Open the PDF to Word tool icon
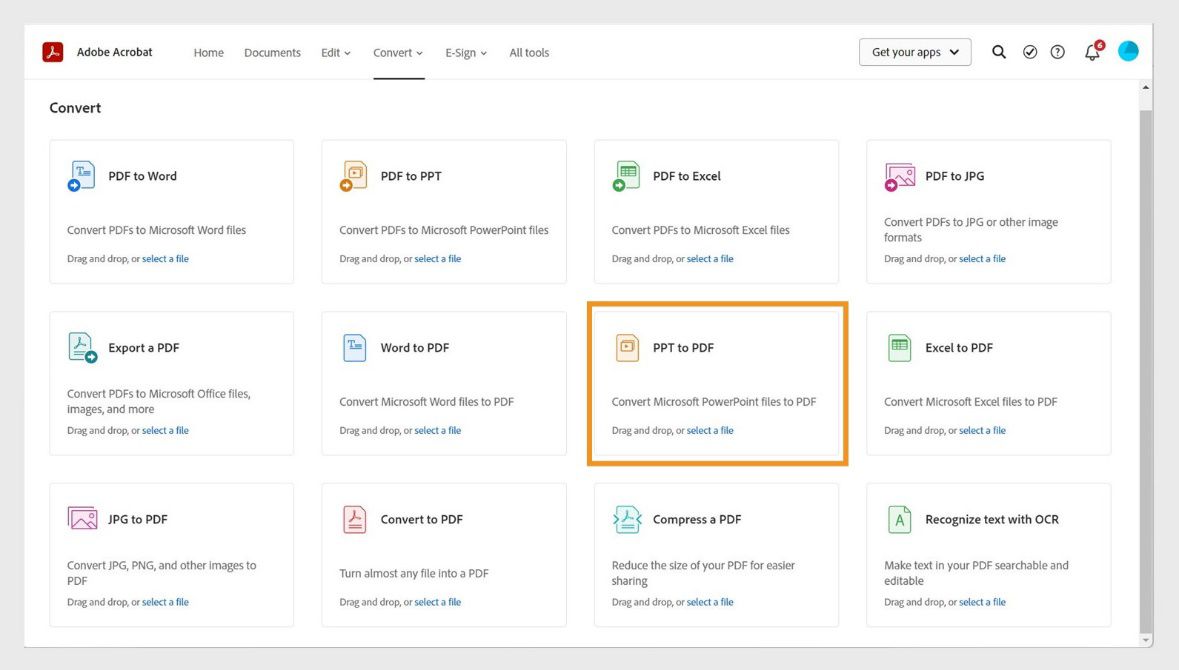The image size is (1179, 670). tap(81, 174)
